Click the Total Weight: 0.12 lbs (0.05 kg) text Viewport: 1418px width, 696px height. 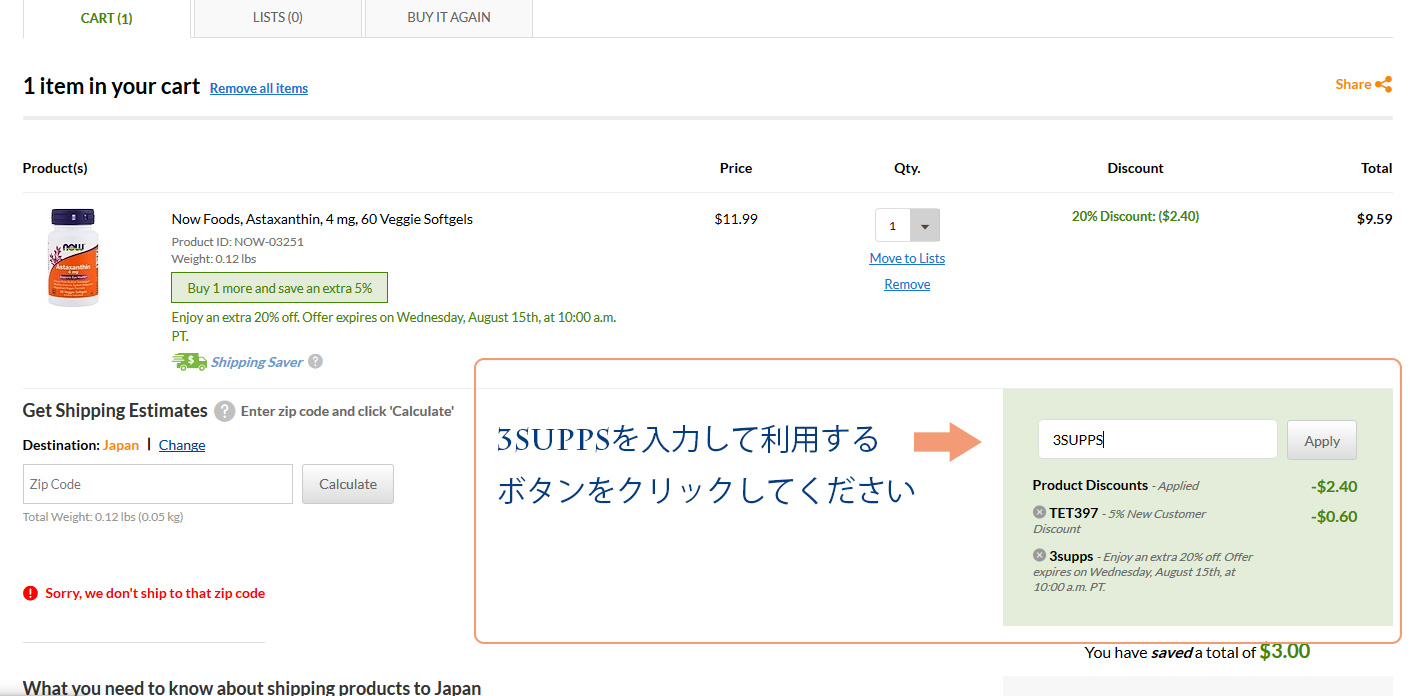pos(103,517)
